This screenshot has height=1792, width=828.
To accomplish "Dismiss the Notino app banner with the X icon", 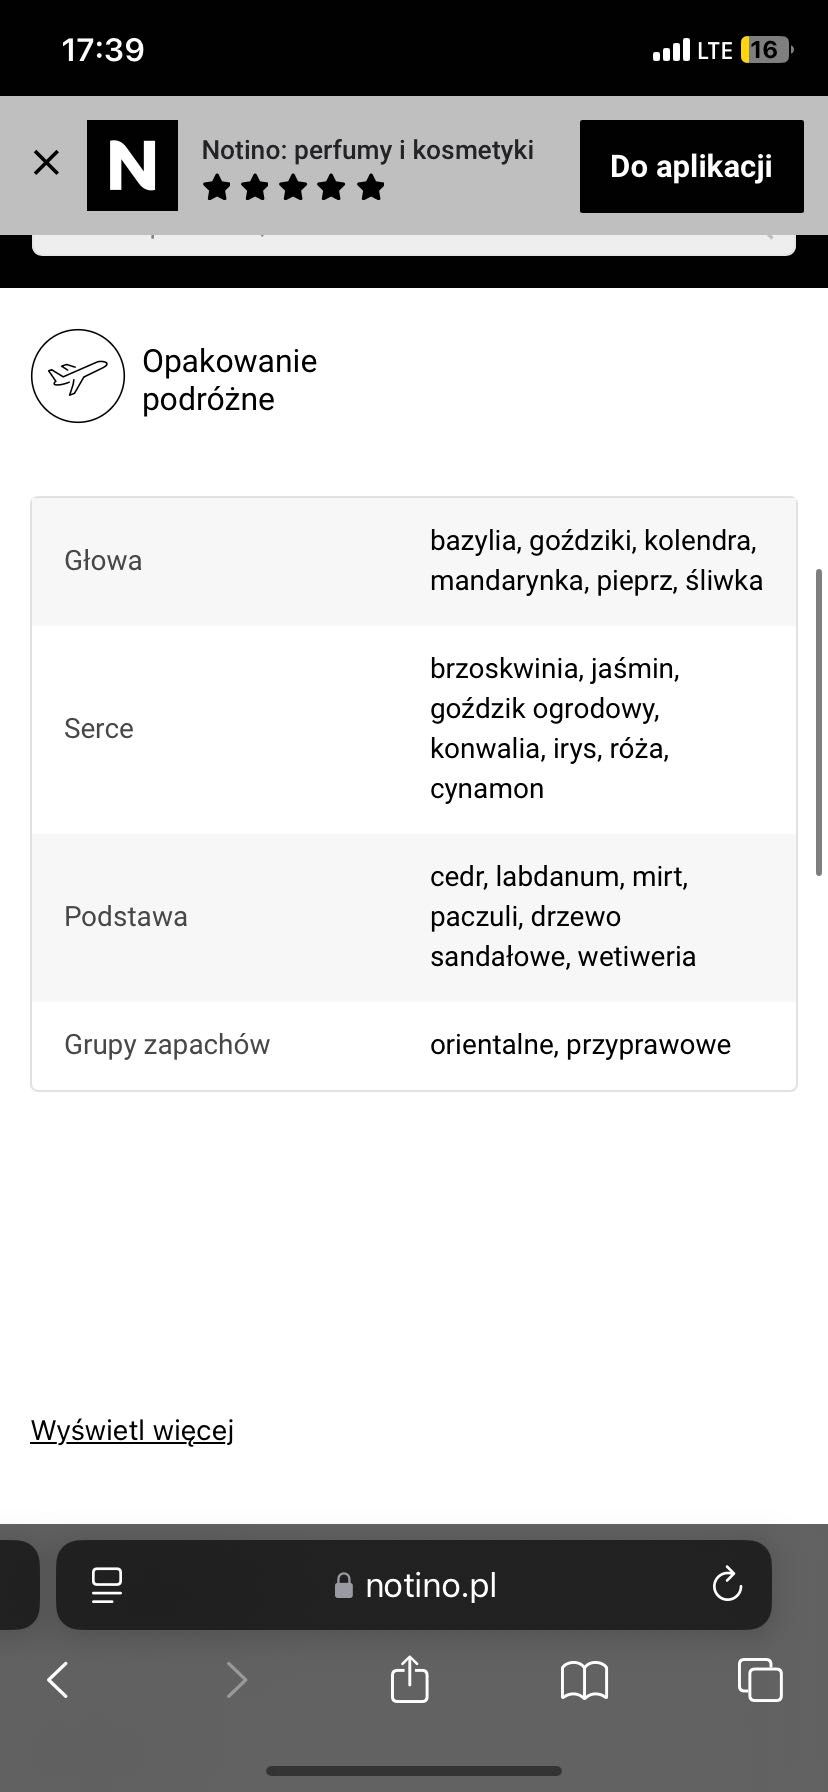I will 46,162.
